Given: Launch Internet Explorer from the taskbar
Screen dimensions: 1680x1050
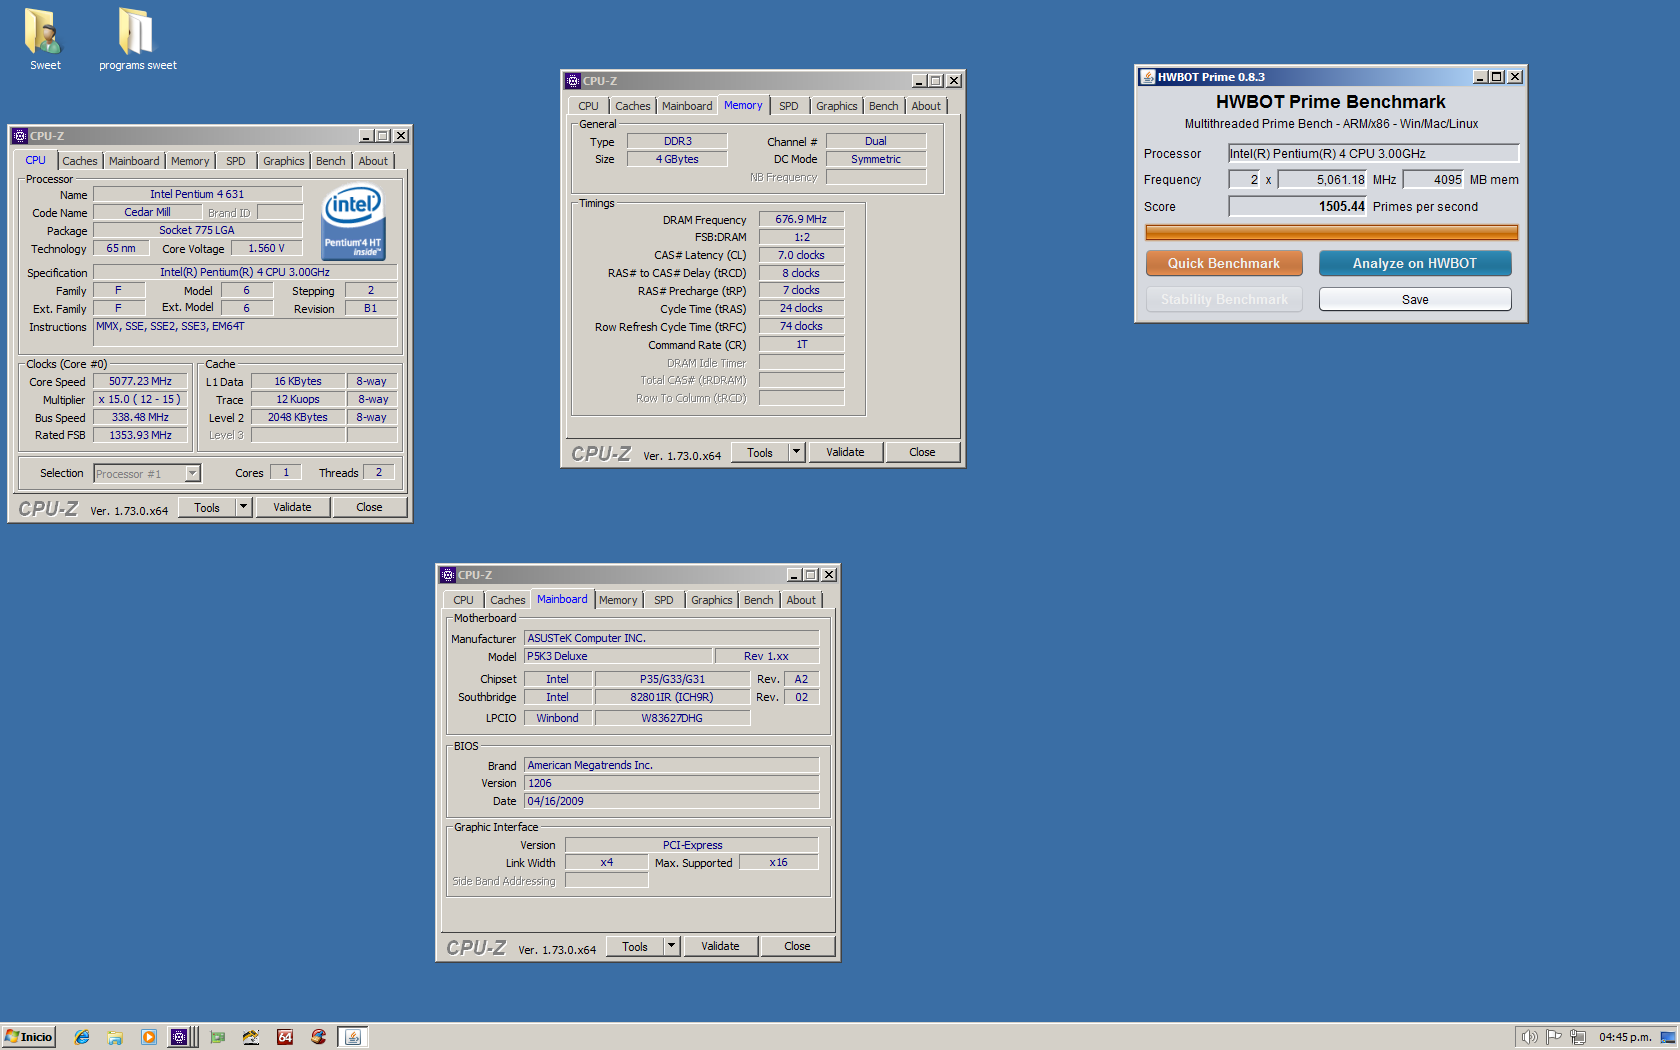Looking at the screenshot, I should click(82, 1037).
